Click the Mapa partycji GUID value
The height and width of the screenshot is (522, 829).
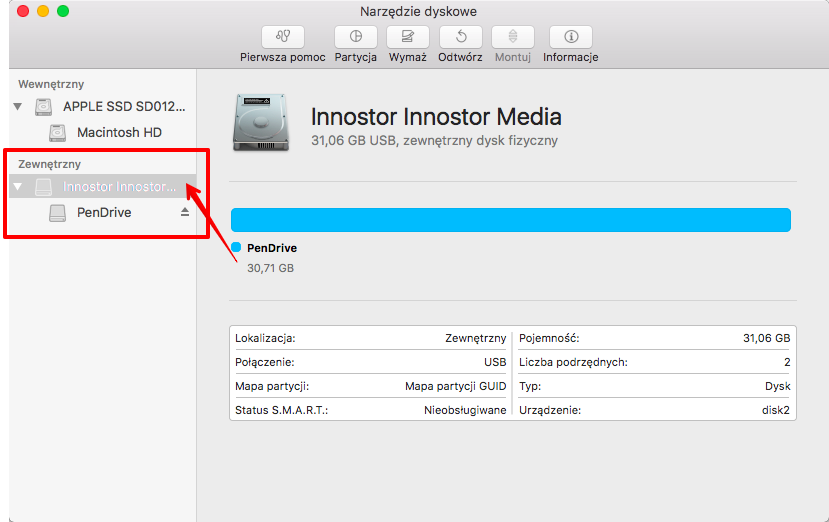click(456, 387)
